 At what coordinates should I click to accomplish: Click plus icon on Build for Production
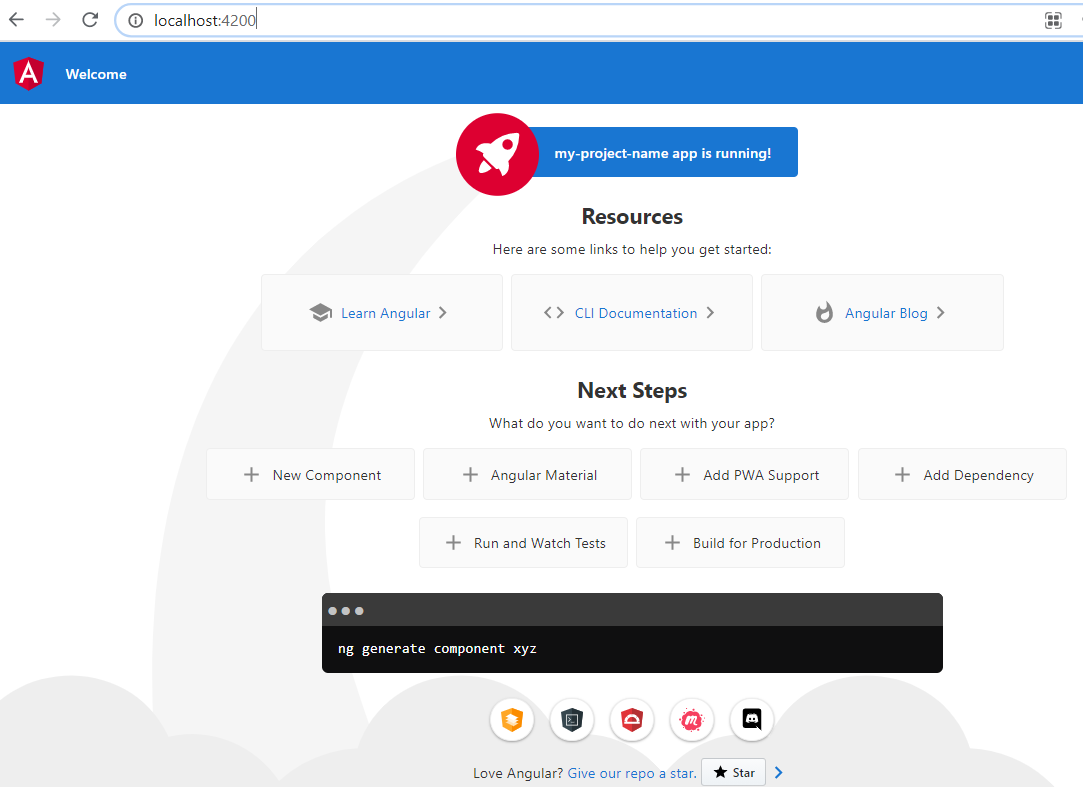pyautogui.click(x=672, y=543)
